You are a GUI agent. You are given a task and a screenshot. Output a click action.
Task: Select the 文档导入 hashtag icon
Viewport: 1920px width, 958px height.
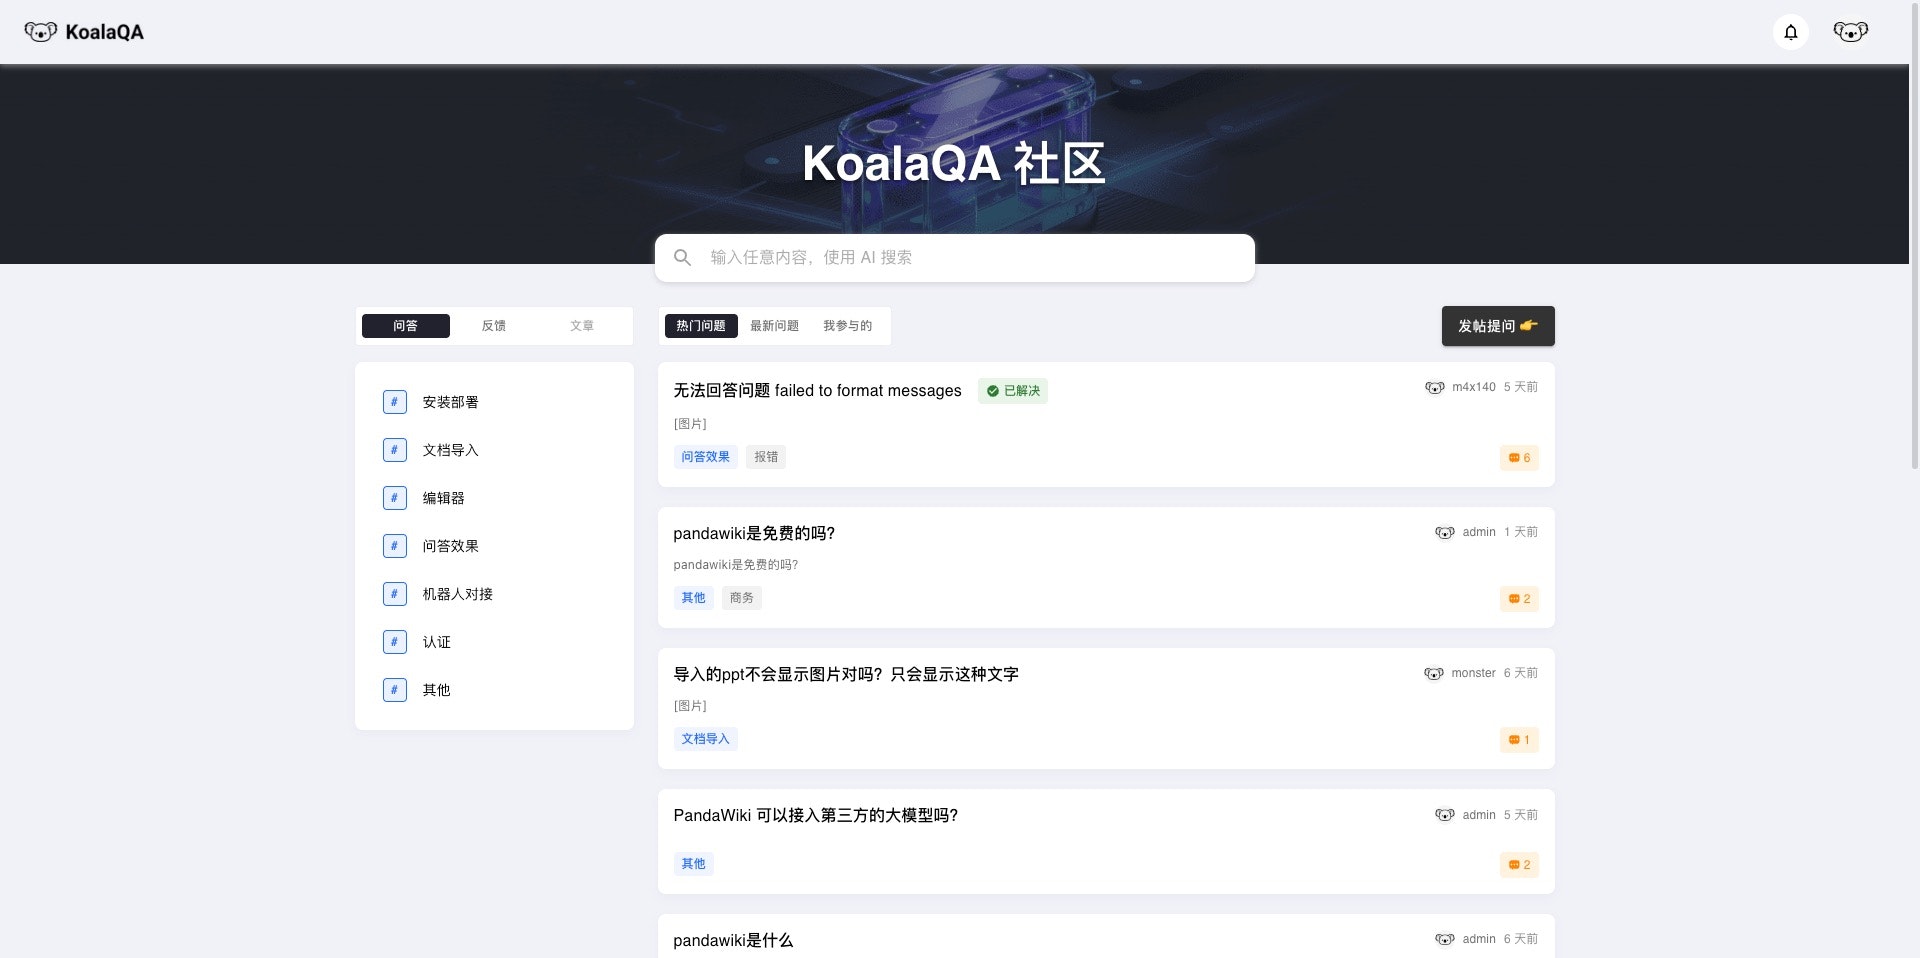tap(394, 450)
